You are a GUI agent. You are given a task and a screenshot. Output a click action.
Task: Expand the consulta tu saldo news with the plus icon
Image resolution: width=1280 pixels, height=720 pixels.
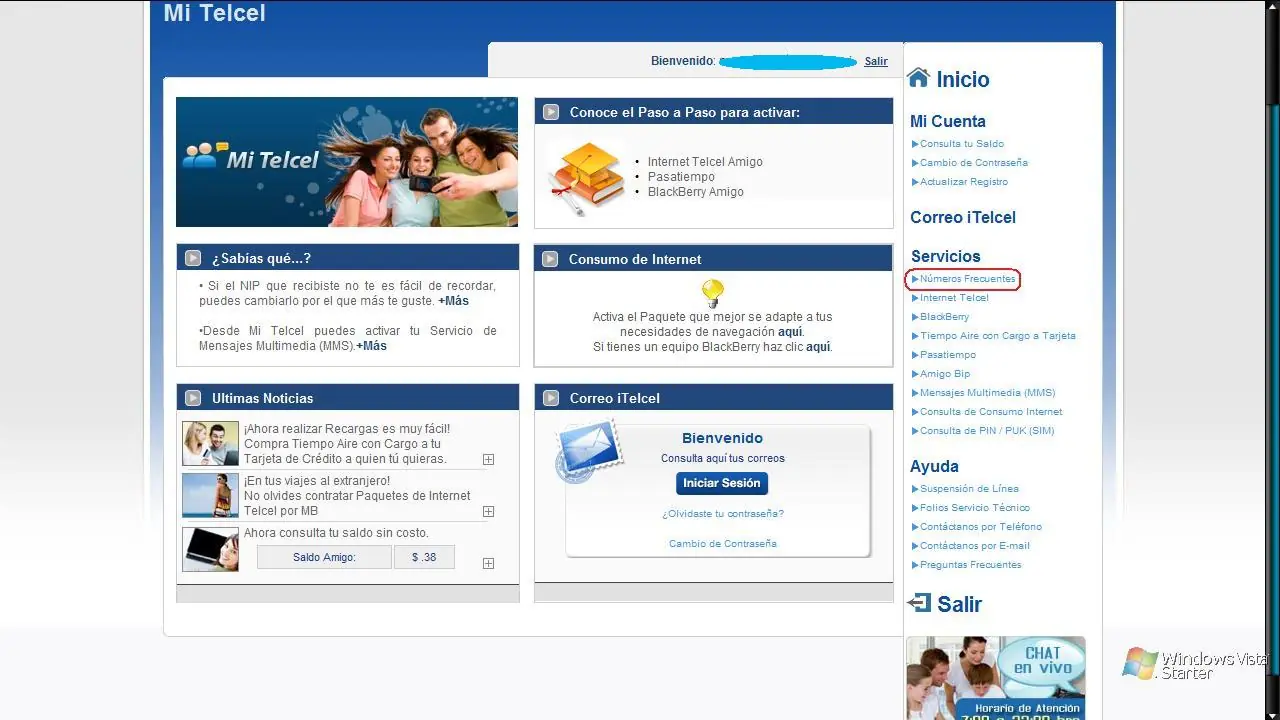pos(488,564)
